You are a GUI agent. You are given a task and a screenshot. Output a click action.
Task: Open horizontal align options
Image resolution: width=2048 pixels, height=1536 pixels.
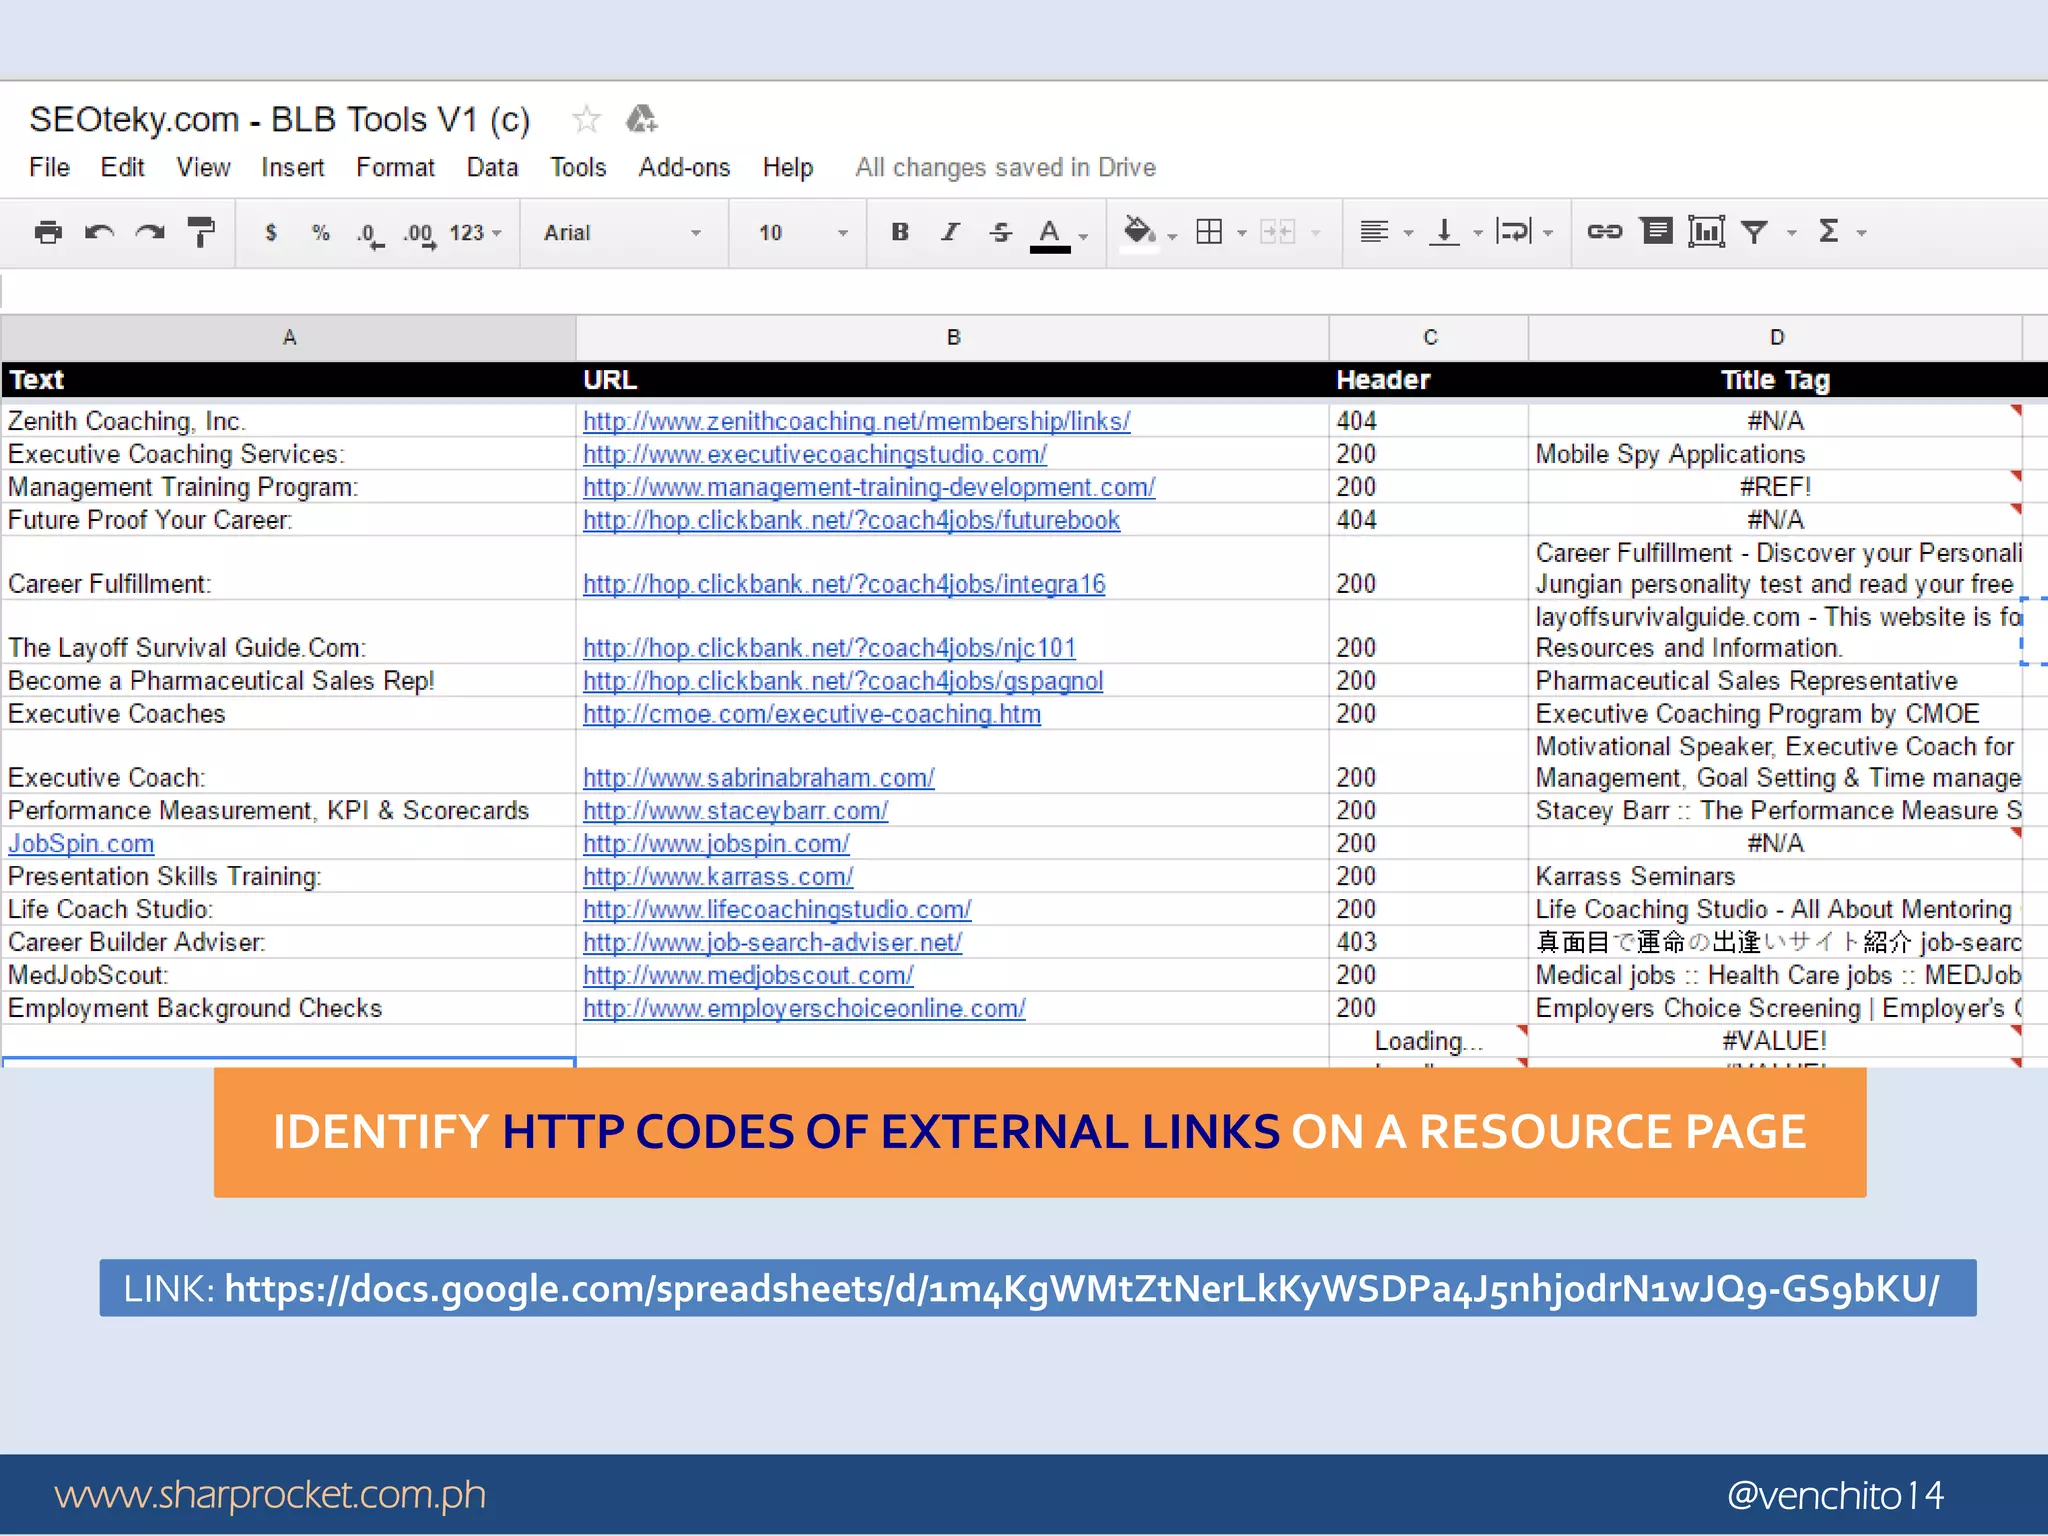point(1375,232)
